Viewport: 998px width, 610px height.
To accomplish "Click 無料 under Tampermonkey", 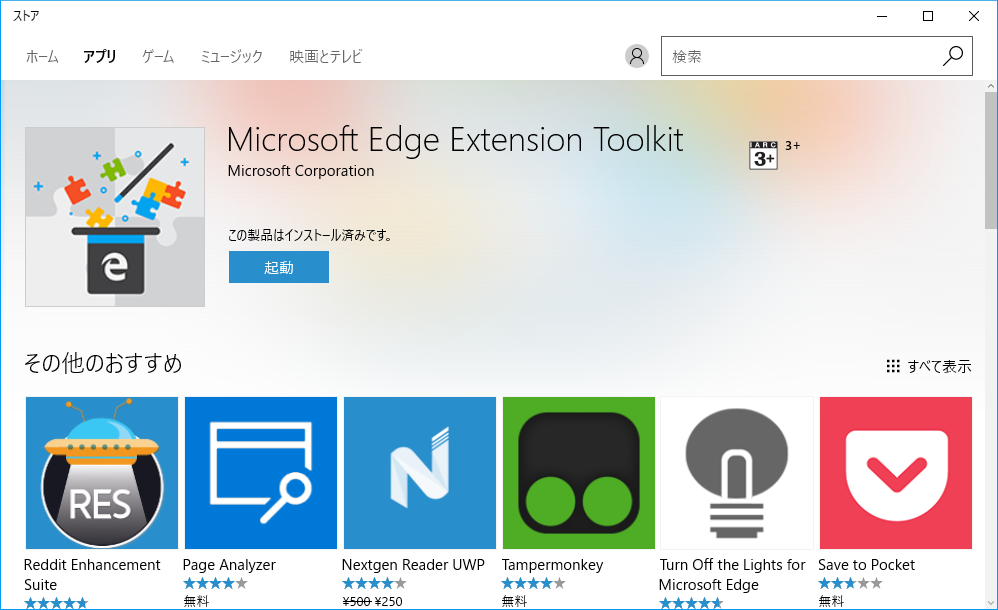I will tap(514, 601).
